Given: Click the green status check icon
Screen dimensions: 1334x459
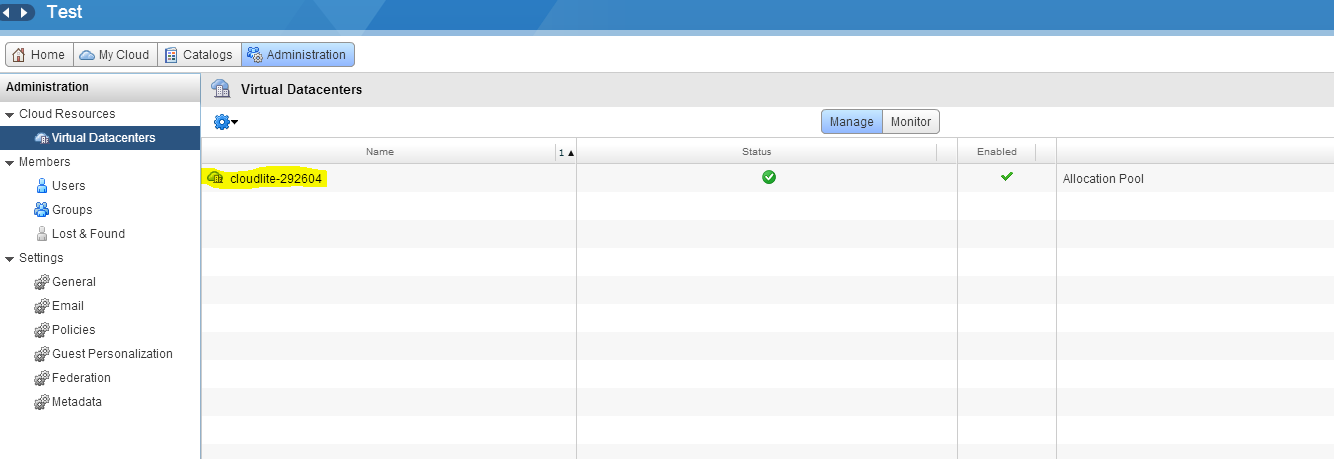Looking at the screenshot, I should click(769, 177).
